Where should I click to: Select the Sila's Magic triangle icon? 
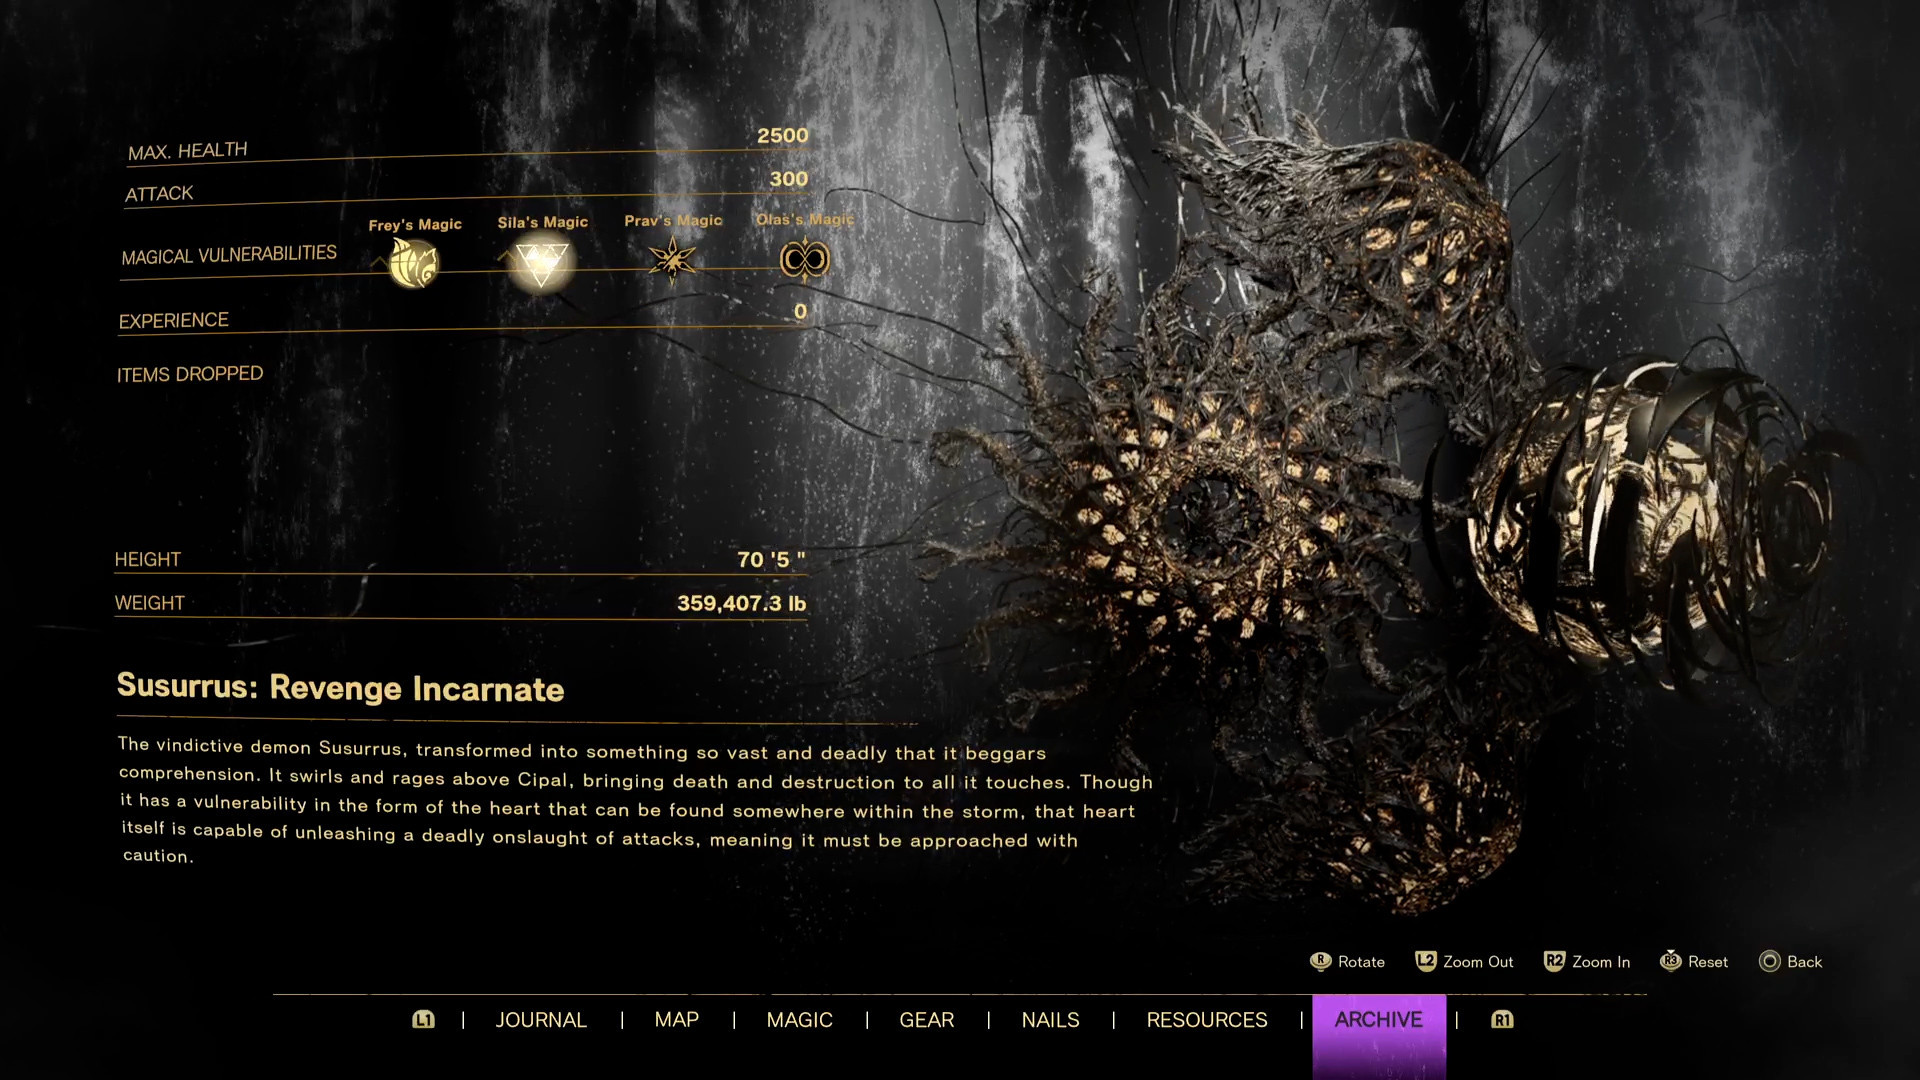coord(541,262)
